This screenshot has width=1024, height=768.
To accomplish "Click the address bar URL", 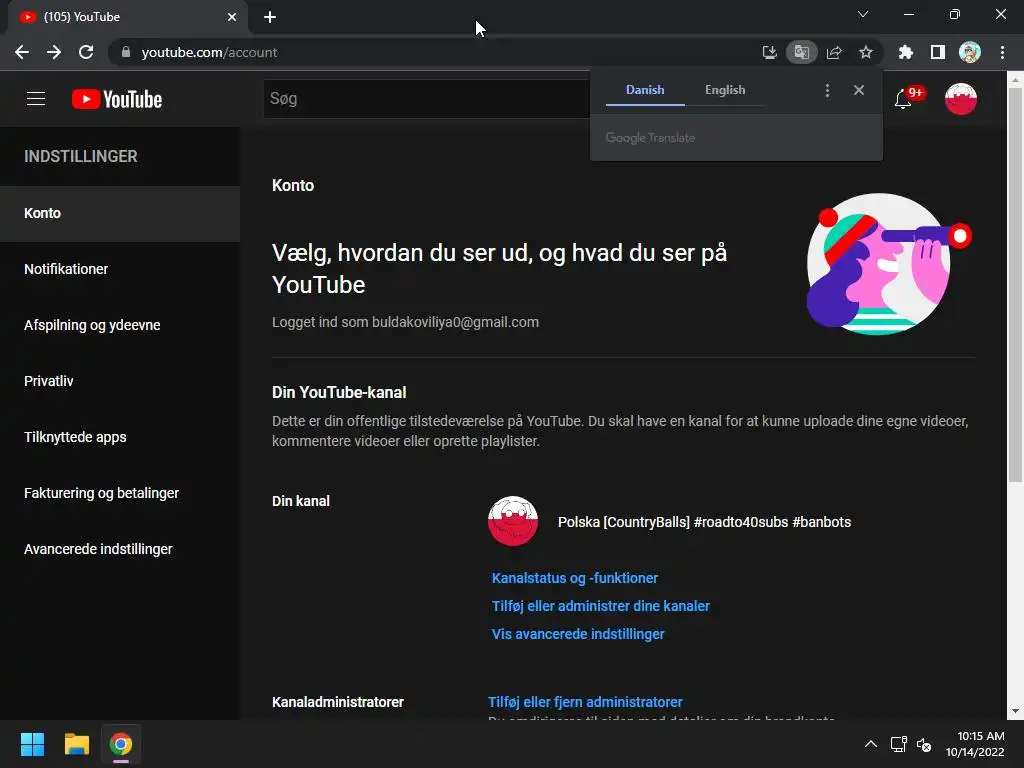I will pos(209,52).
